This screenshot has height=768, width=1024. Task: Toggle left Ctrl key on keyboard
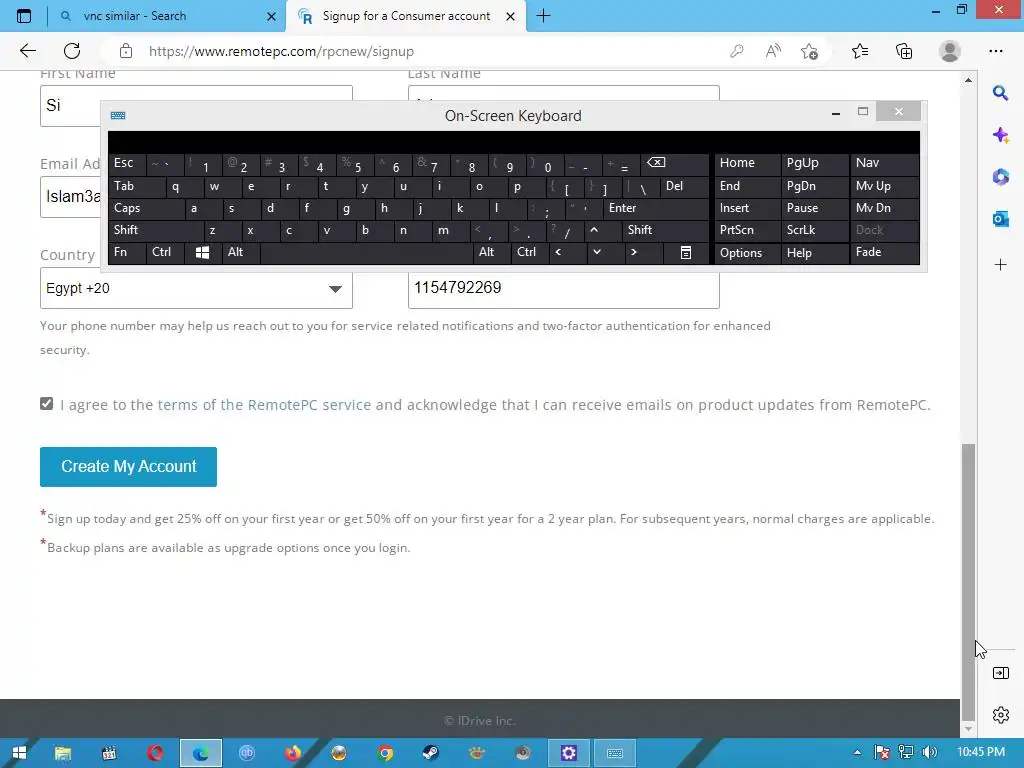pyautogui.click(x=165, y=253)
